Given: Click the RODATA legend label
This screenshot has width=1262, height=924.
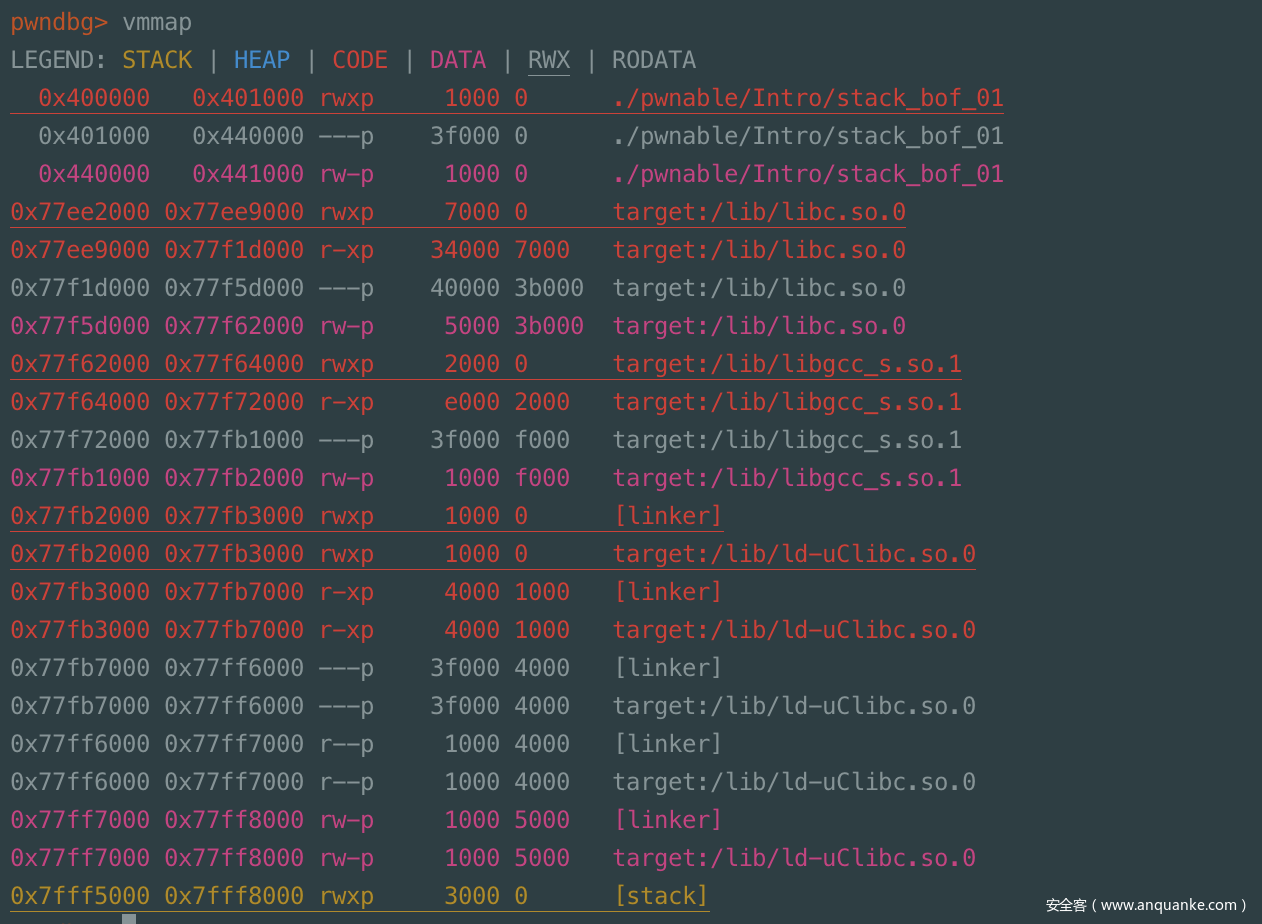Looking at the screenshot, I should (654, 60).
